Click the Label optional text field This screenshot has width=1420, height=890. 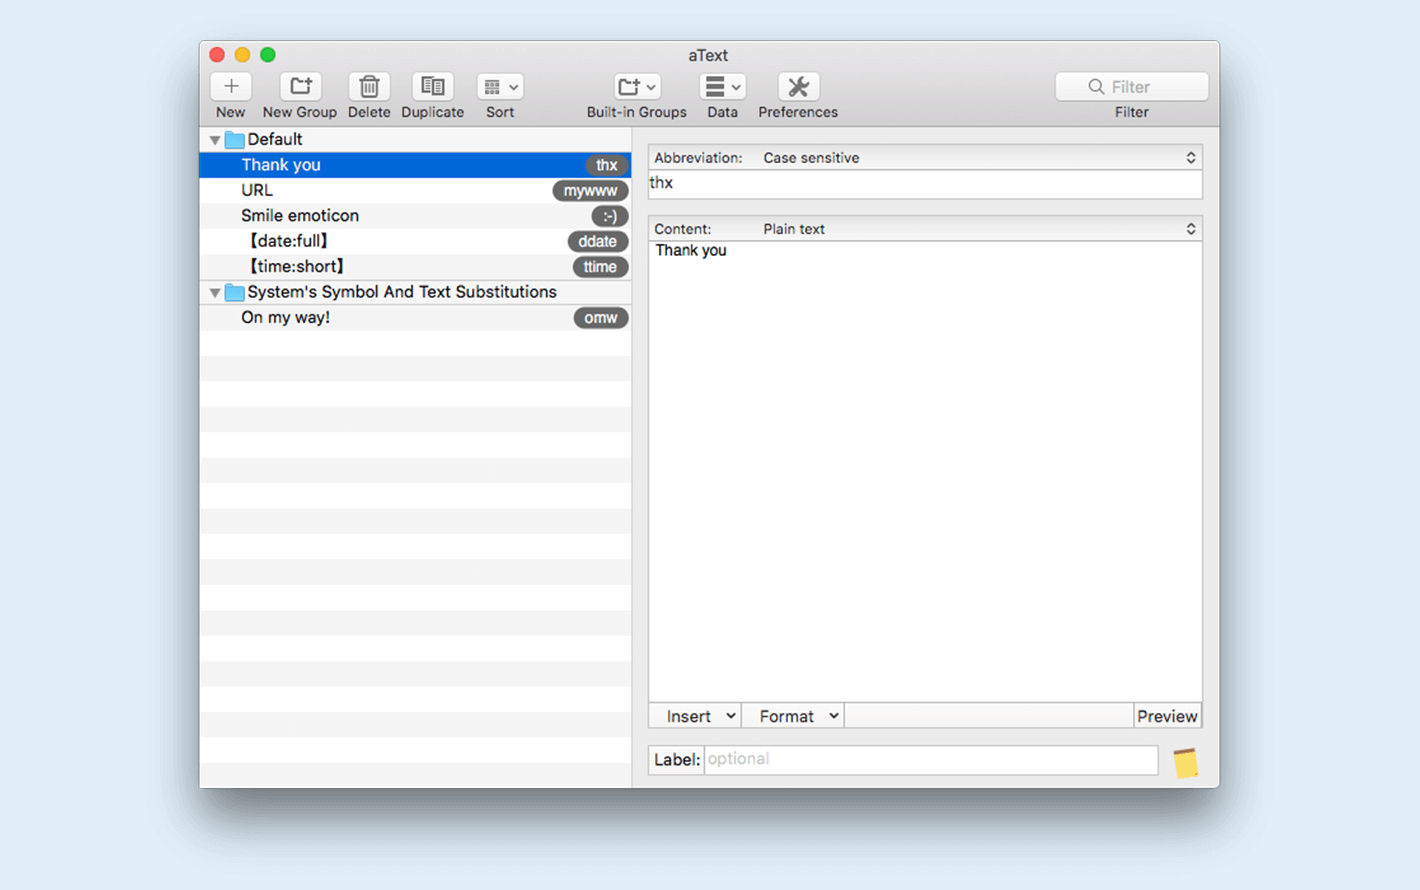pyautogui.click(x=930, y=760)
